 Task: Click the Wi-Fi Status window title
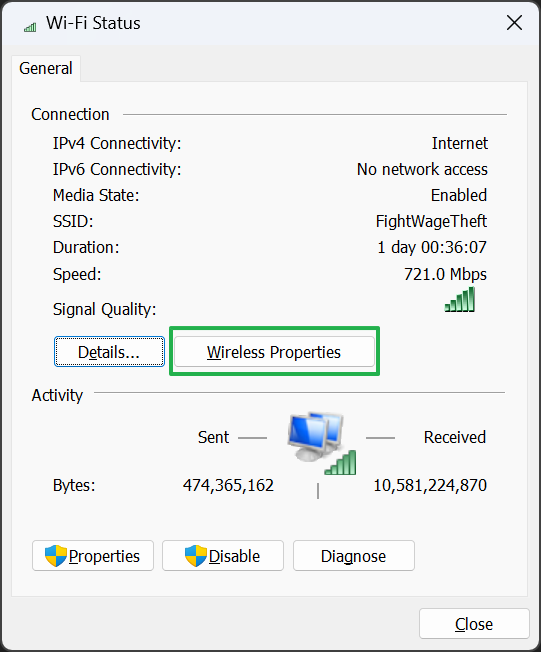coord(93,23)
